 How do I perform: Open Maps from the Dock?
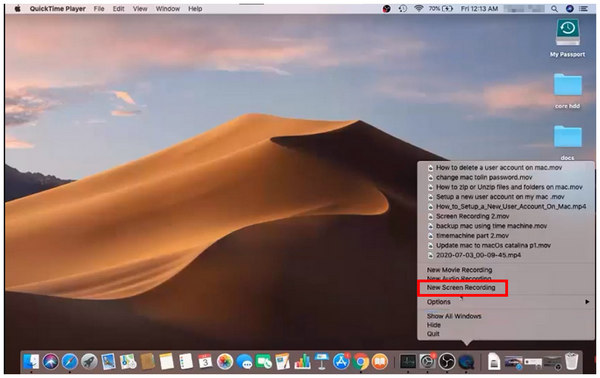coord(128,362)
